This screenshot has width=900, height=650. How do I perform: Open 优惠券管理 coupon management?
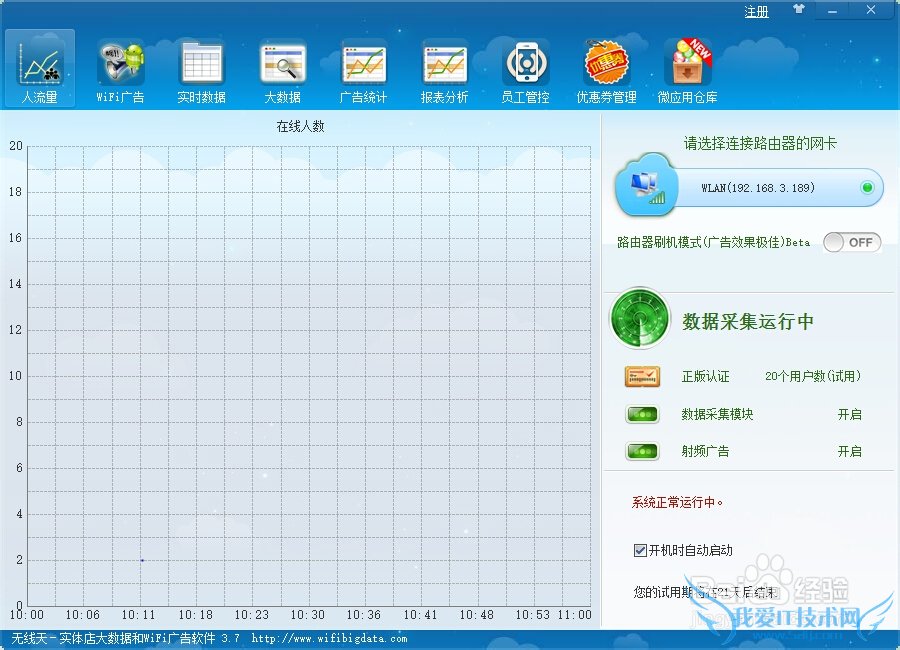click(x=606, y=70)
